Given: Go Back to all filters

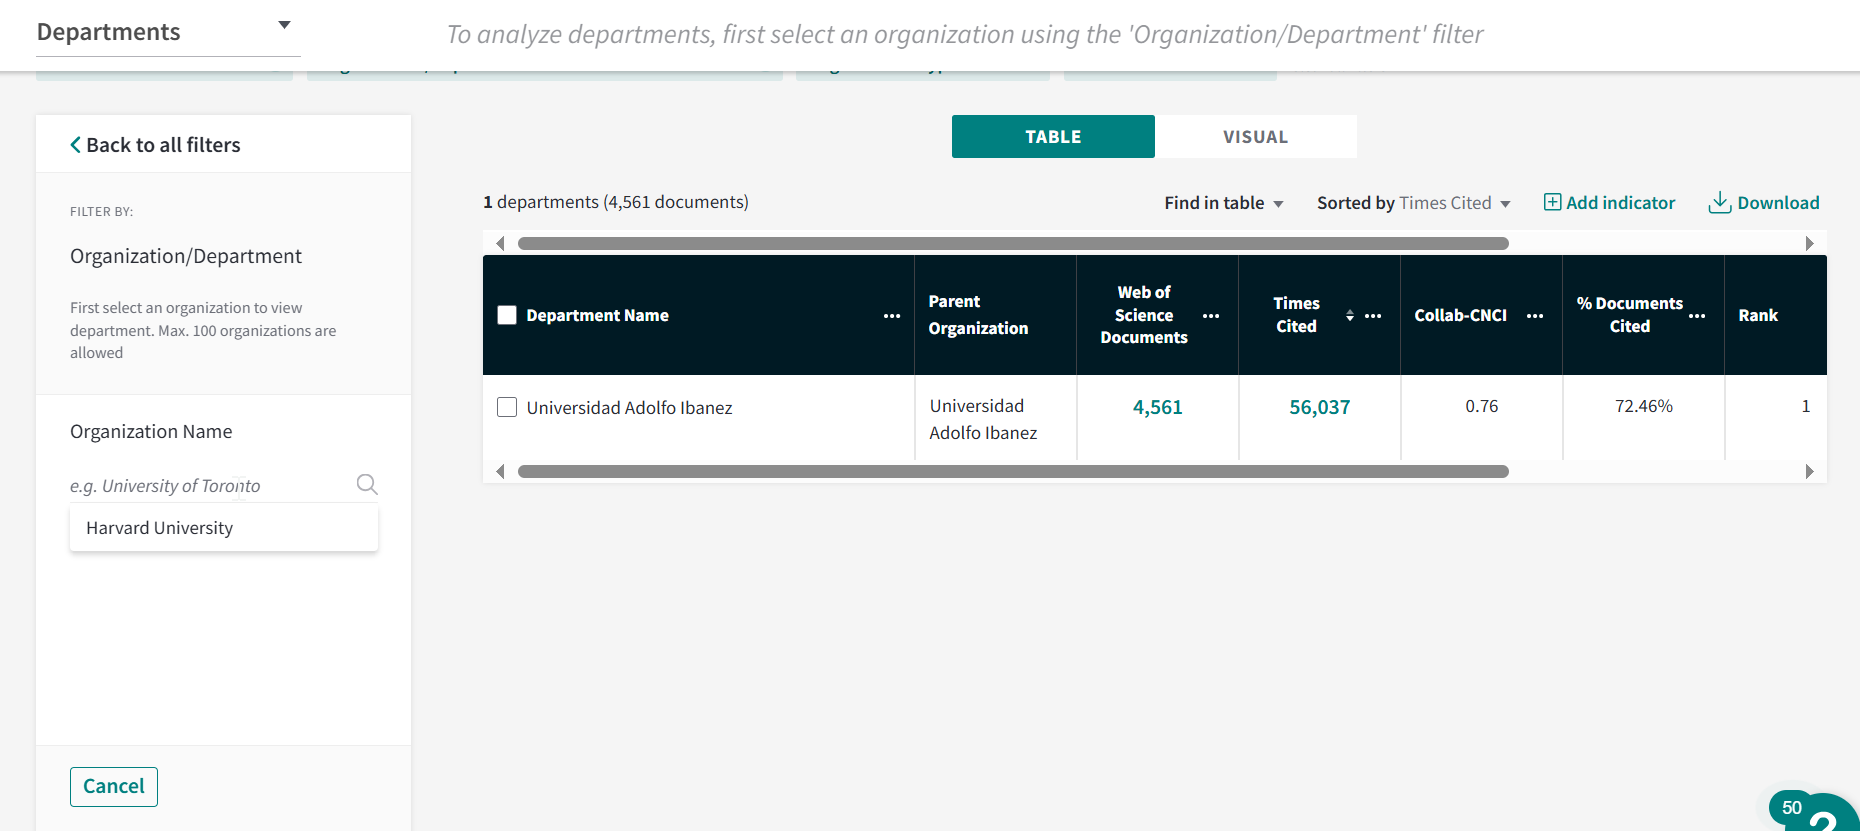Looking at the screenshot, I should [x=155, y=145].
